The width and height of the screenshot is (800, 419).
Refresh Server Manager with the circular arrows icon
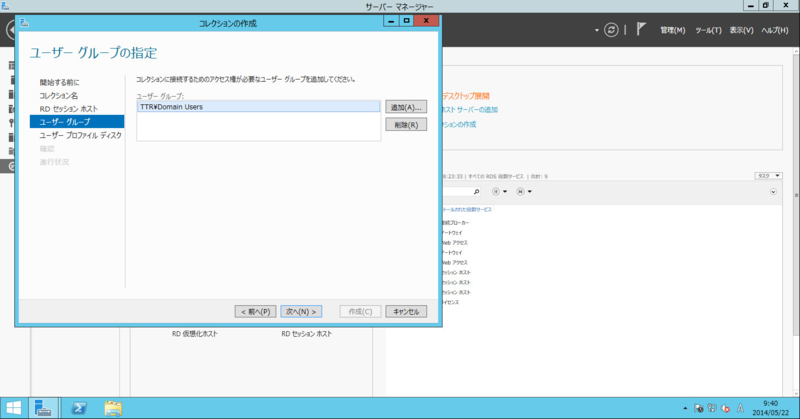pyautogui.click(x=611, y=30)
